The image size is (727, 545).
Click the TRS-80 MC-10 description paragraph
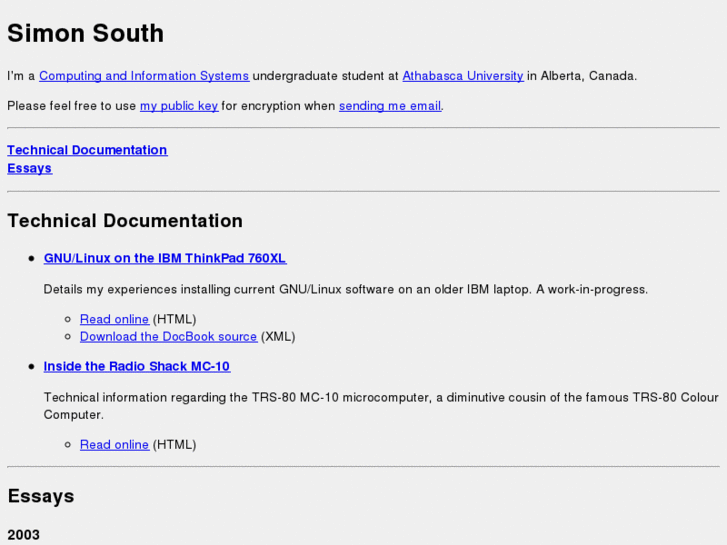tap(381, 406)
